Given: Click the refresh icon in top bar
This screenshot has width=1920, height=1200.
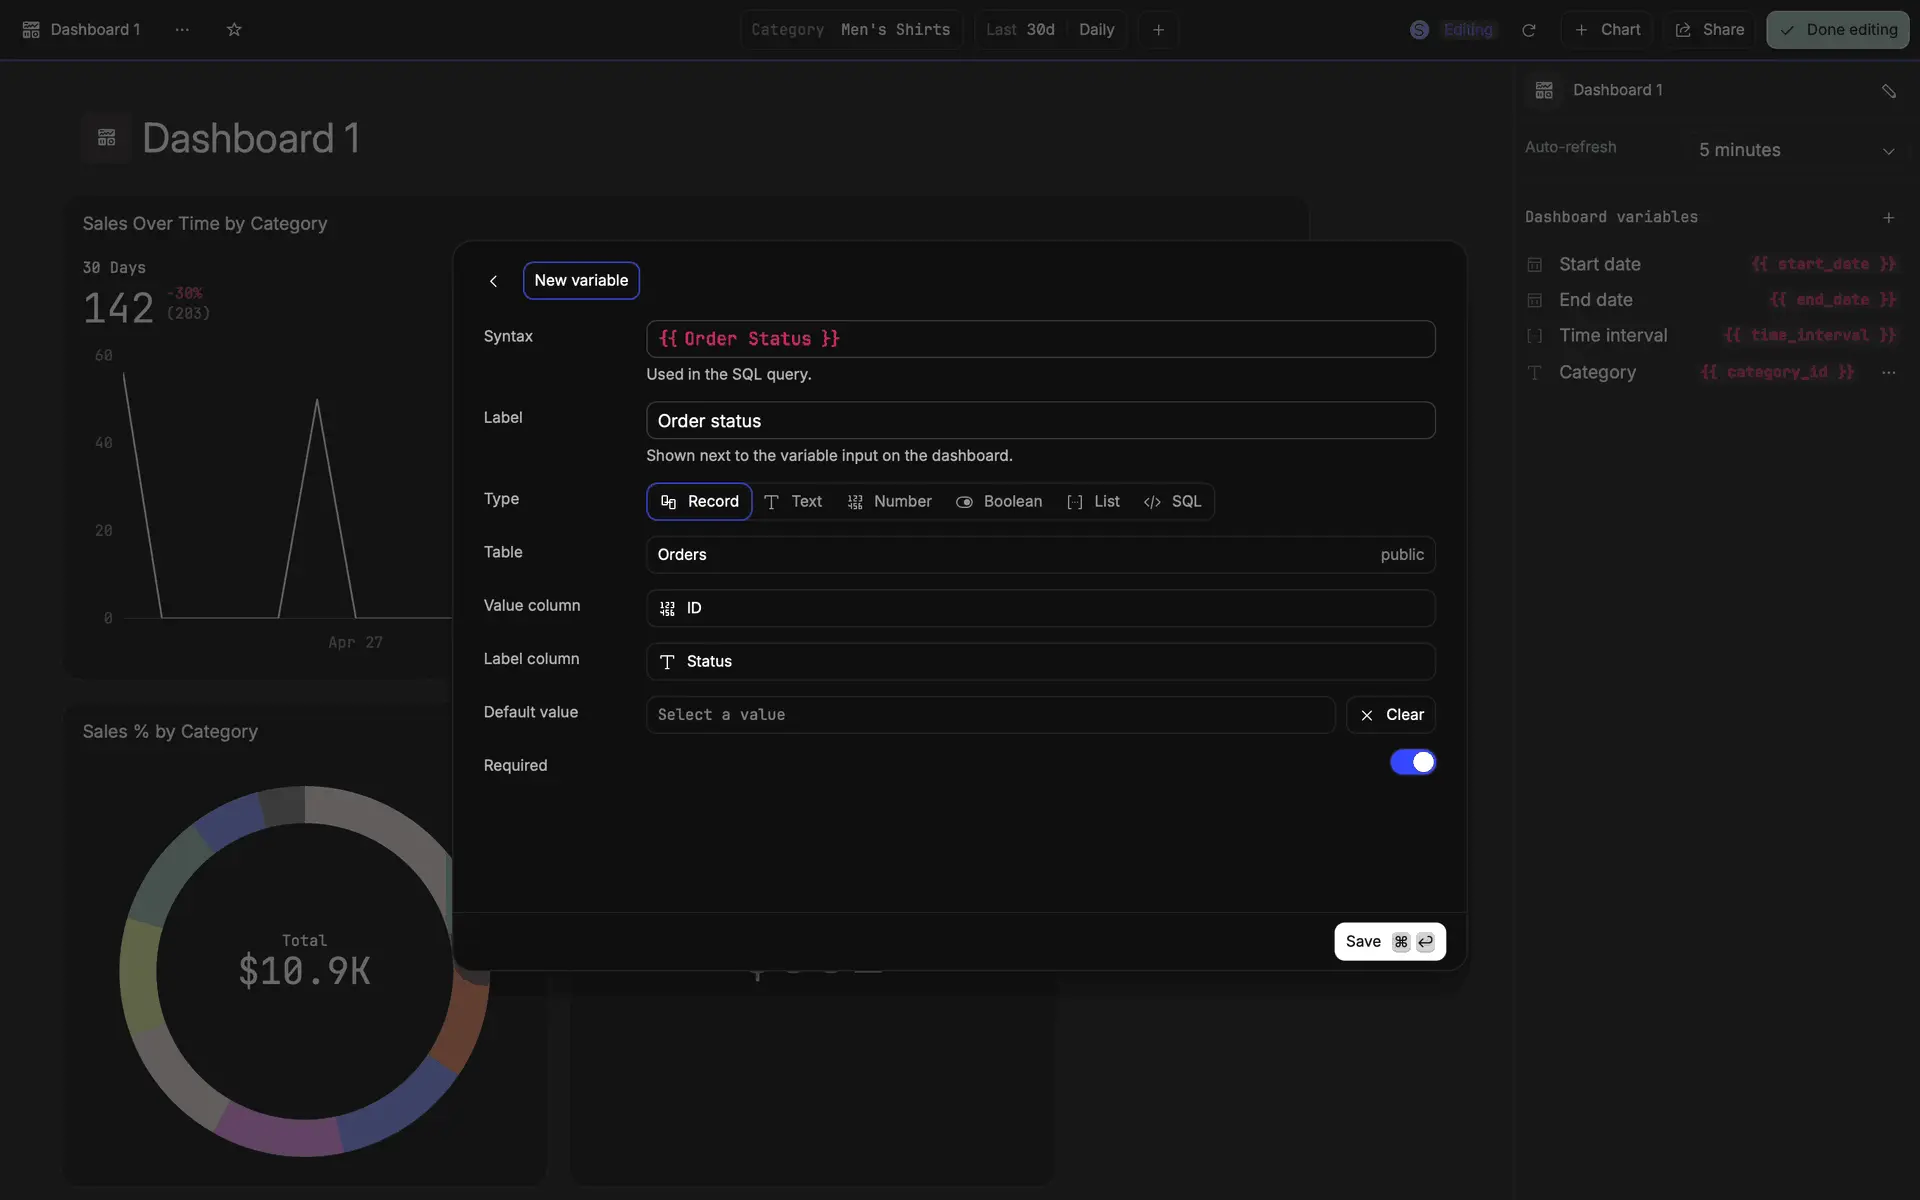Looking at the screenshot, I should pos(1528,30).
